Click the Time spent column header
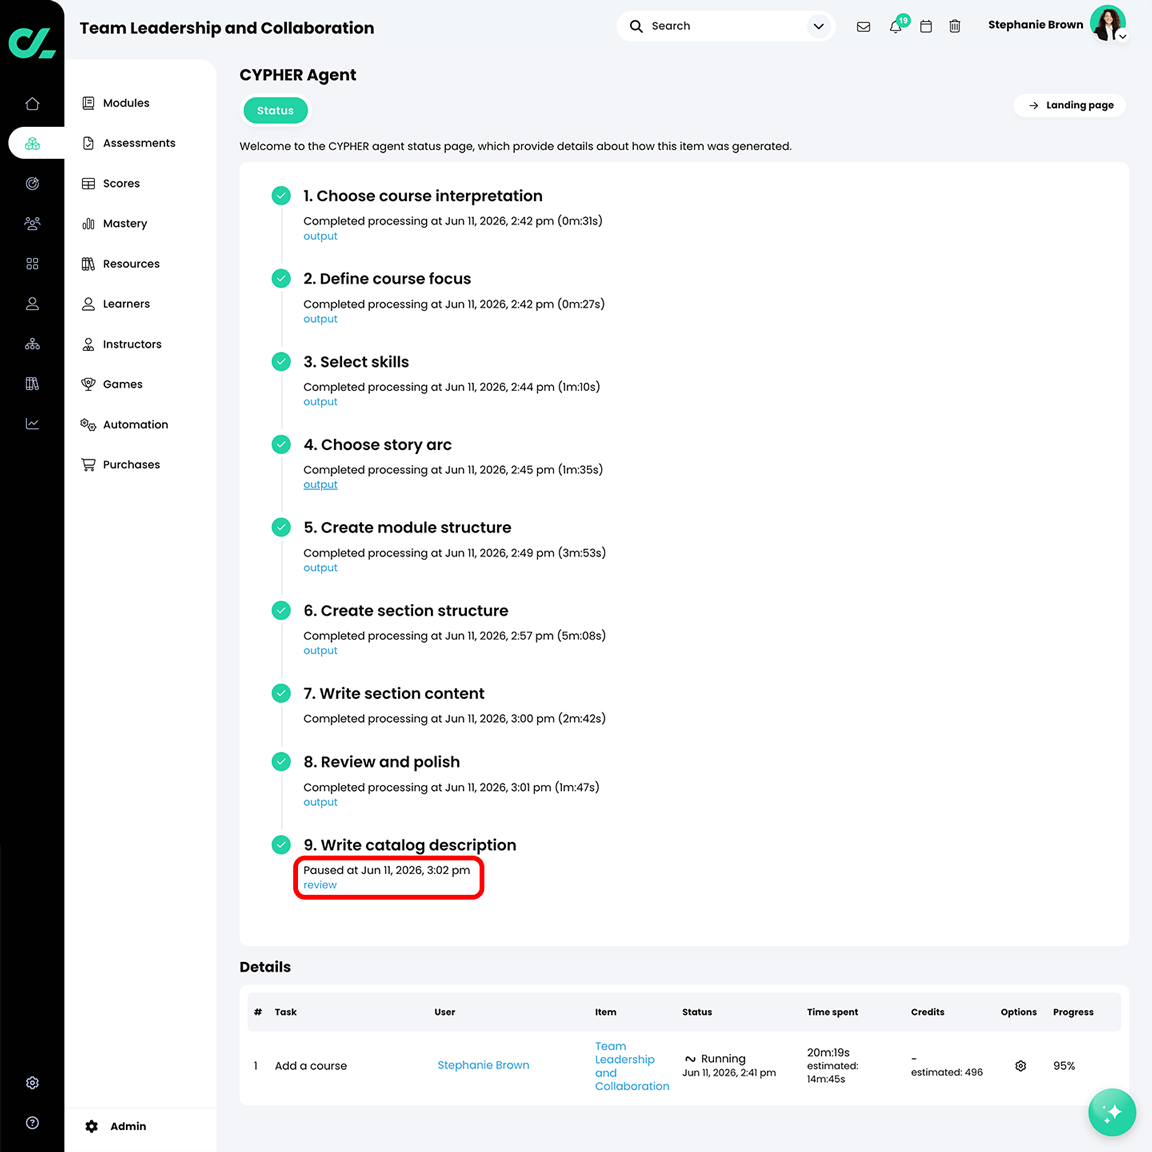 point(832,1012)
